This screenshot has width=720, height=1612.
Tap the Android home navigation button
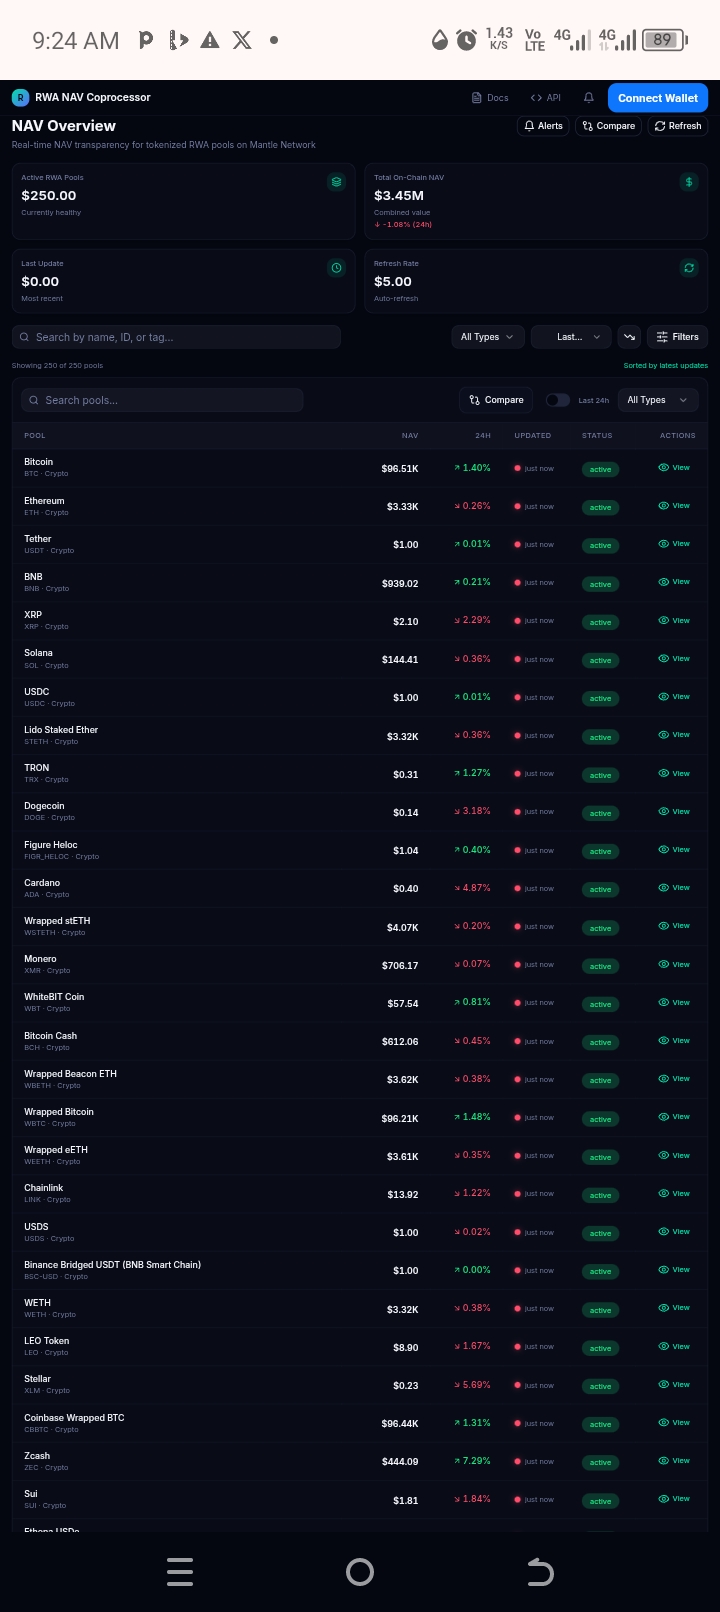click(x=360, y=1572)
